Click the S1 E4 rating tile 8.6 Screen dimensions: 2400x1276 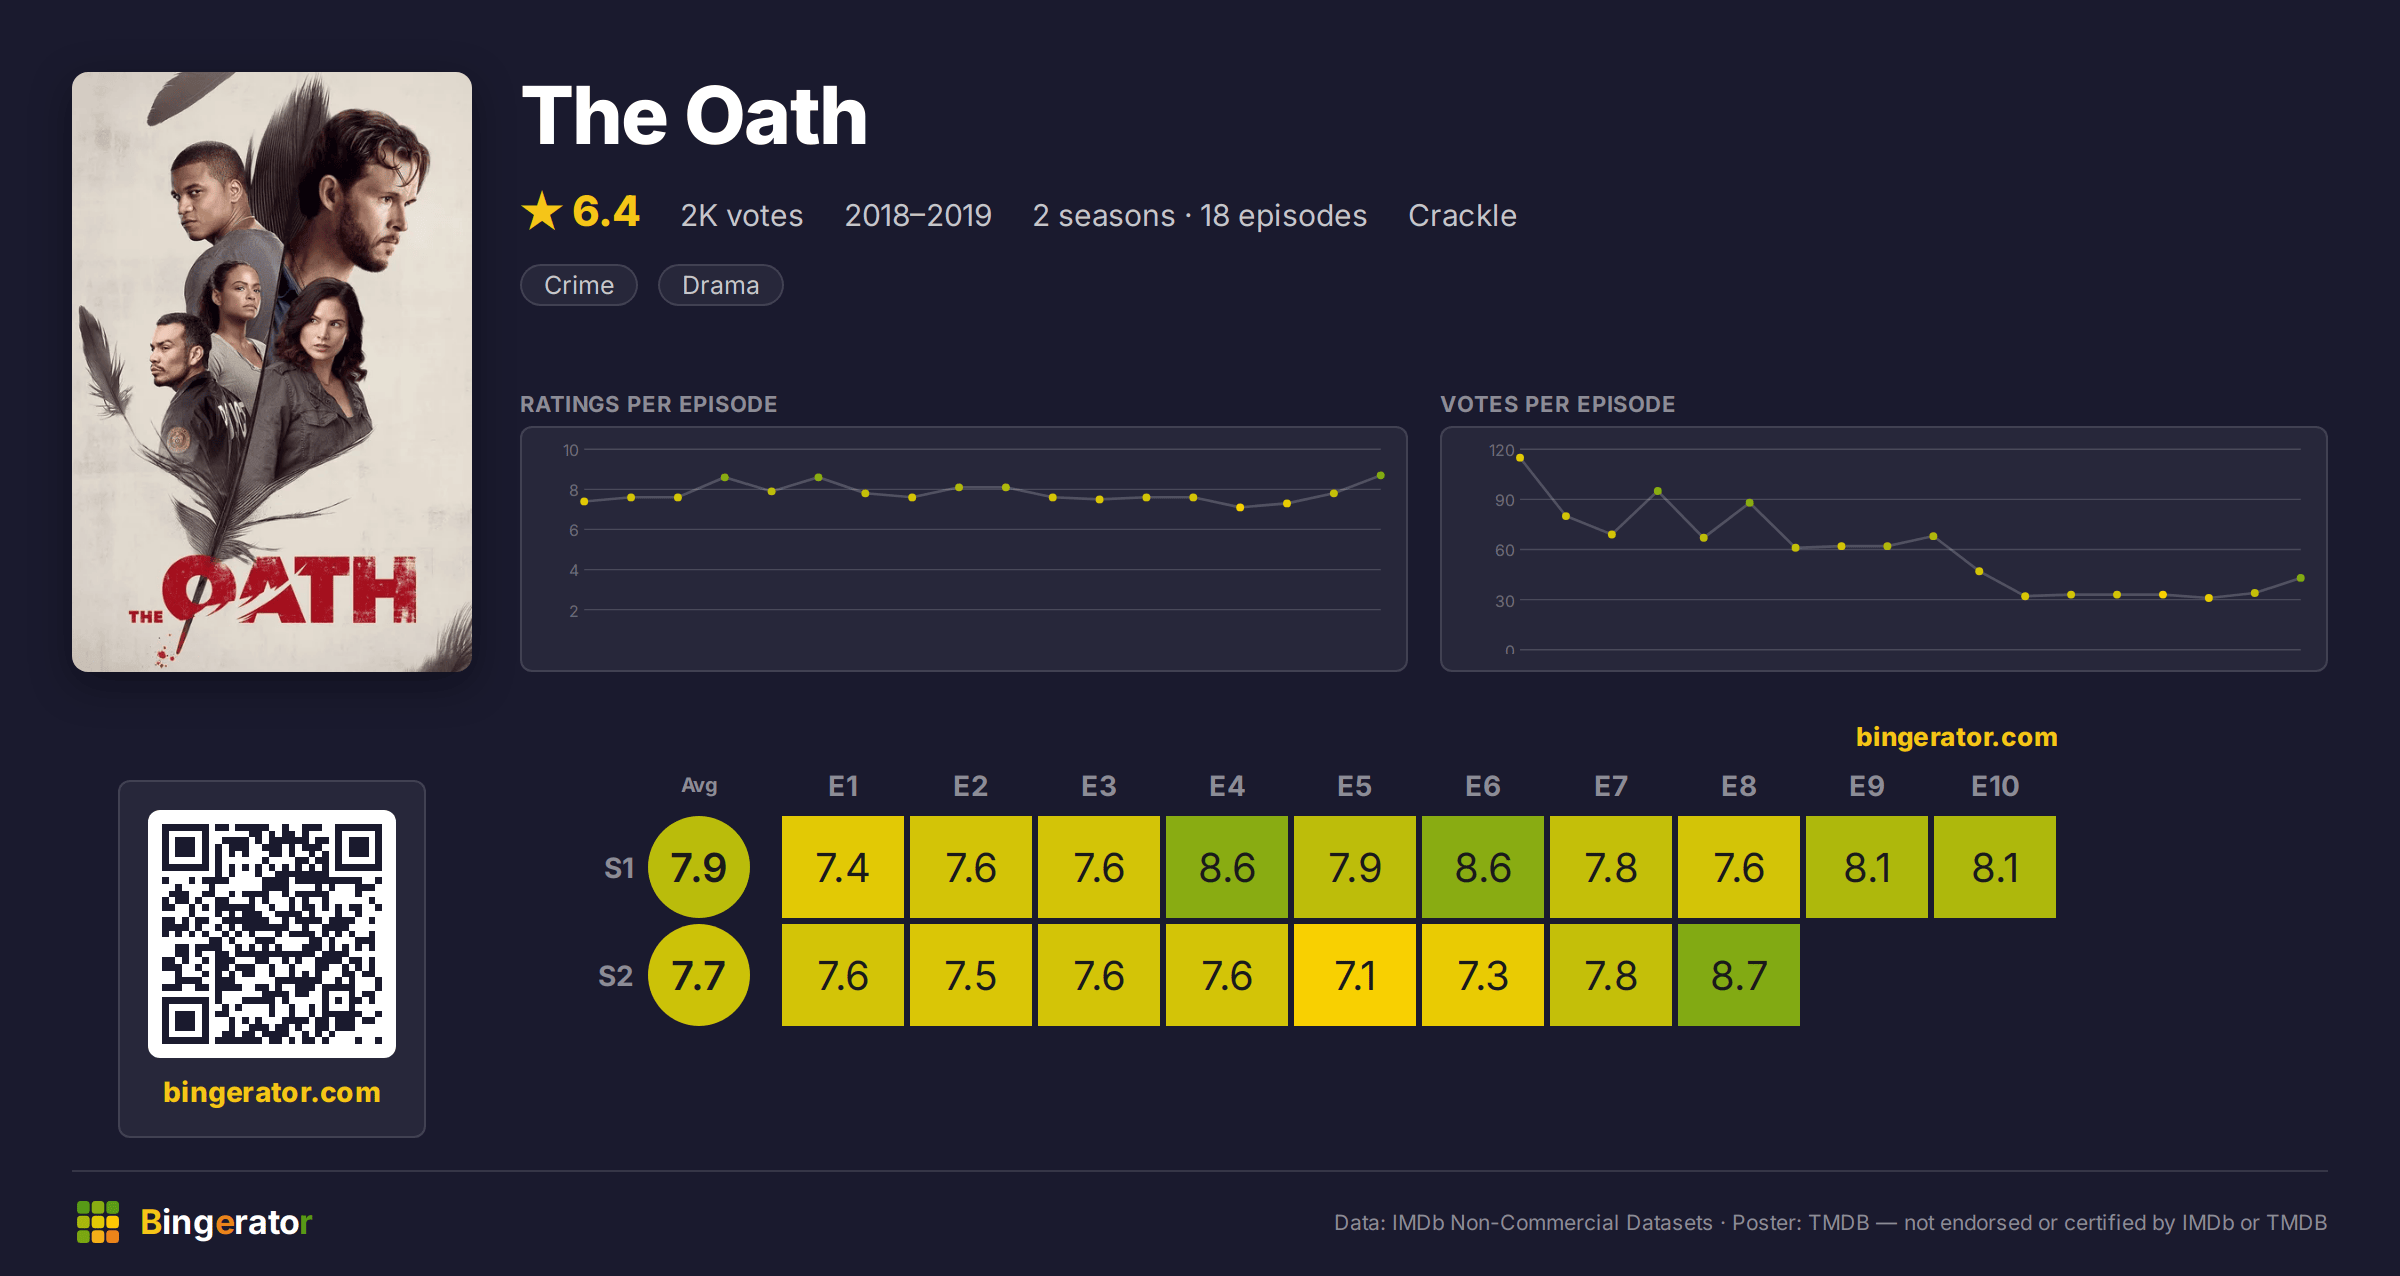click(1227, 867)
